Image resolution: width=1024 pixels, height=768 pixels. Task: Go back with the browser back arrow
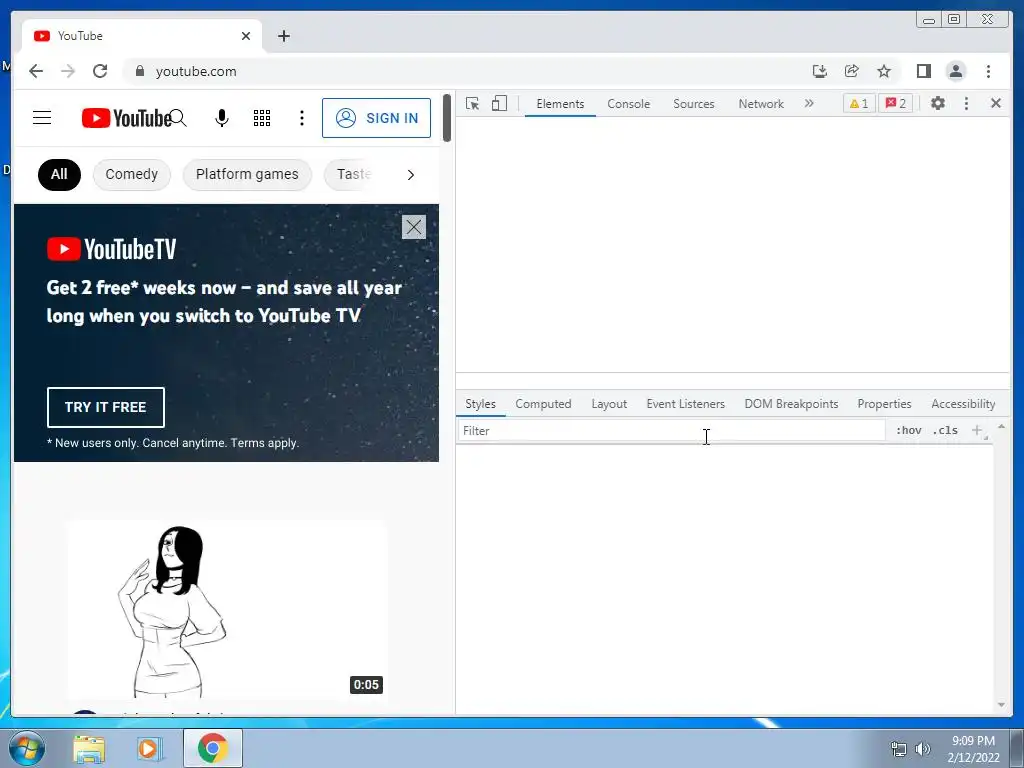pyautogui.click(x=36, y=71)
